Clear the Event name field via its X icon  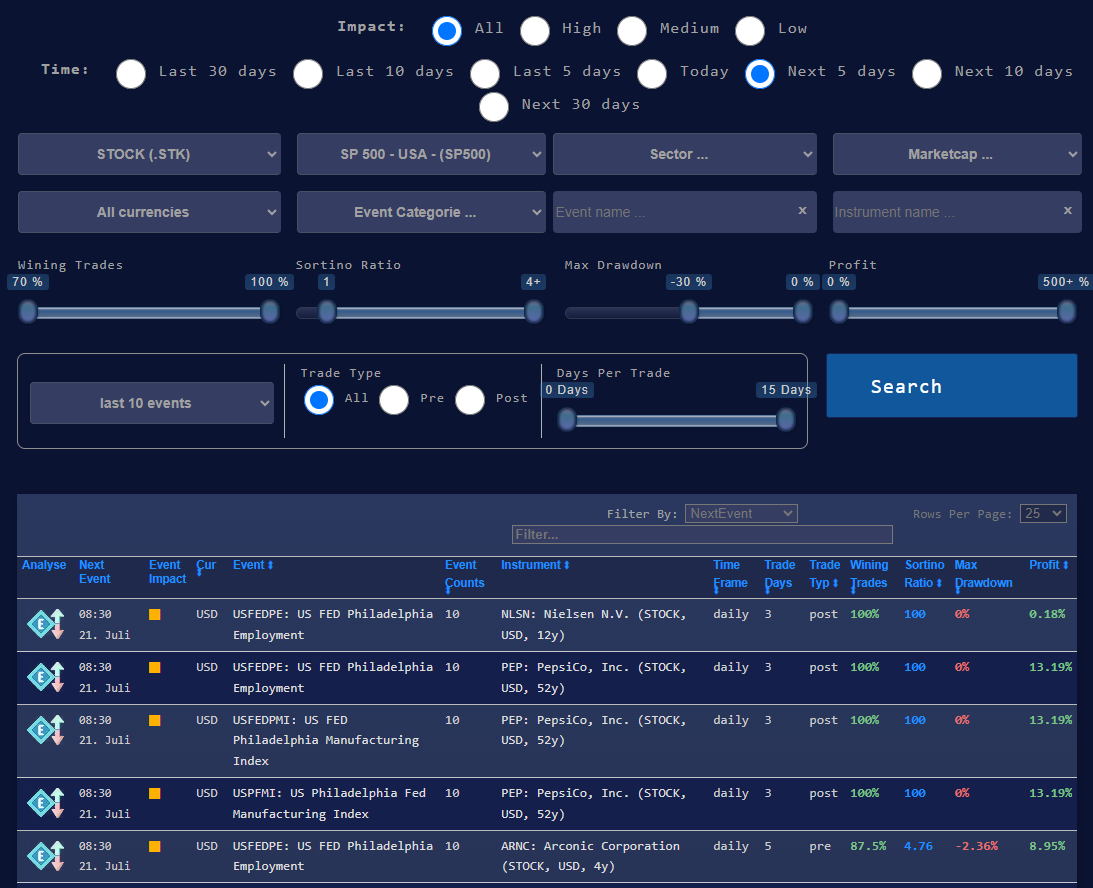coord(802,211)
